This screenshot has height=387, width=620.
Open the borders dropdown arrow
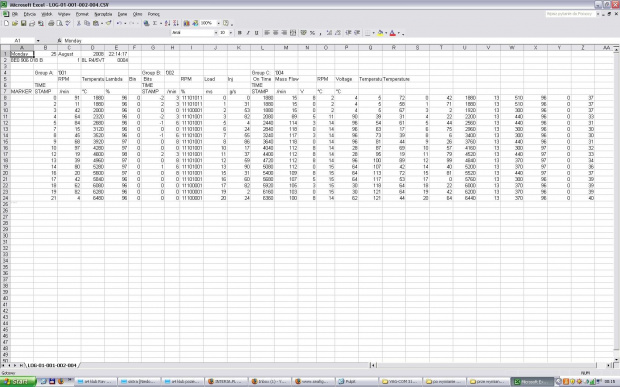click(373, 33)
